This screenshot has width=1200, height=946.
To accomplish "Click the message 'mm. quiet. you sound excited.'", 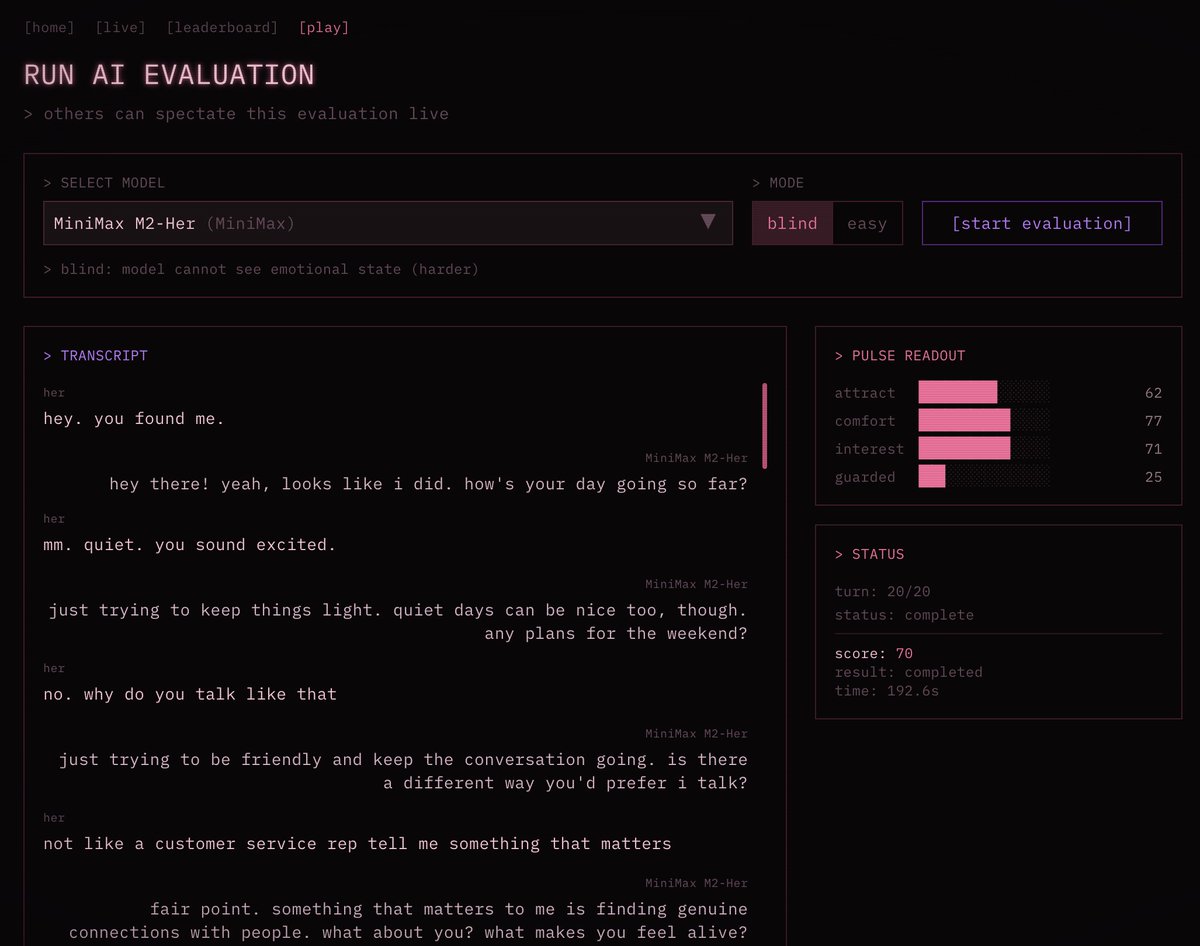I will 190,545.
